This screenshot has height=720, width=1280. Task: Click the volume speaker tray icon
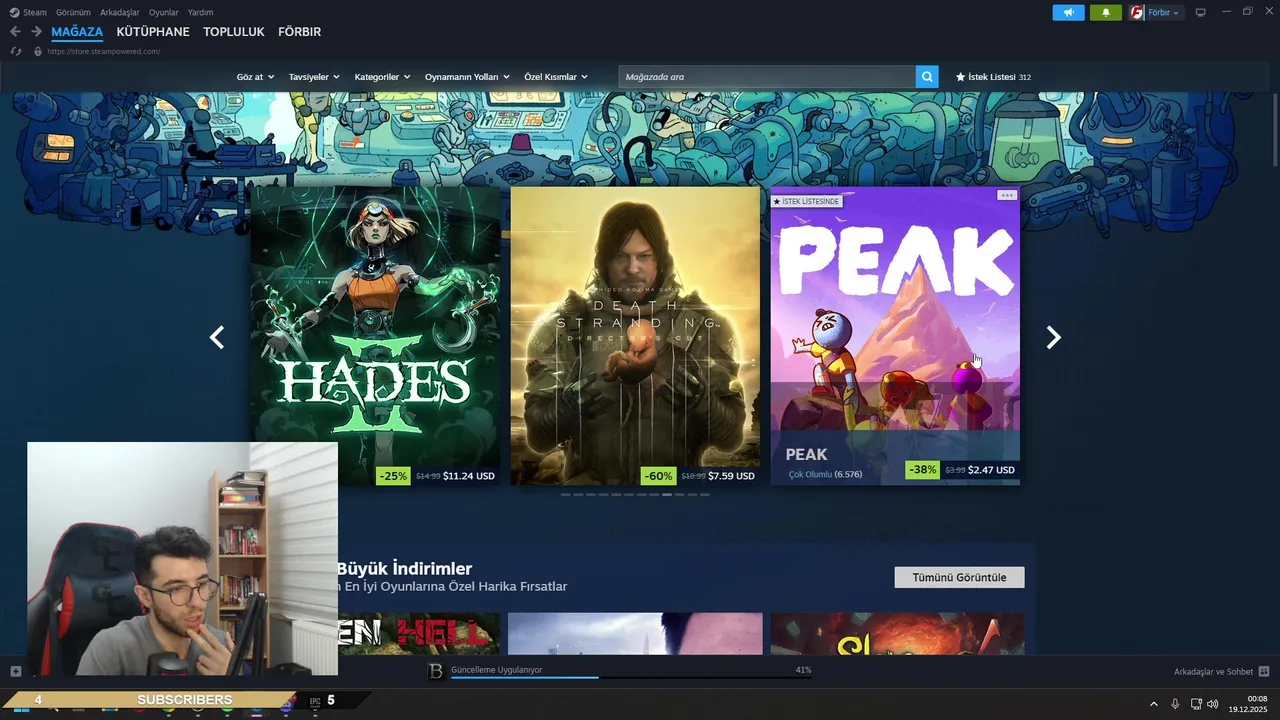[x=1213, y=703]
